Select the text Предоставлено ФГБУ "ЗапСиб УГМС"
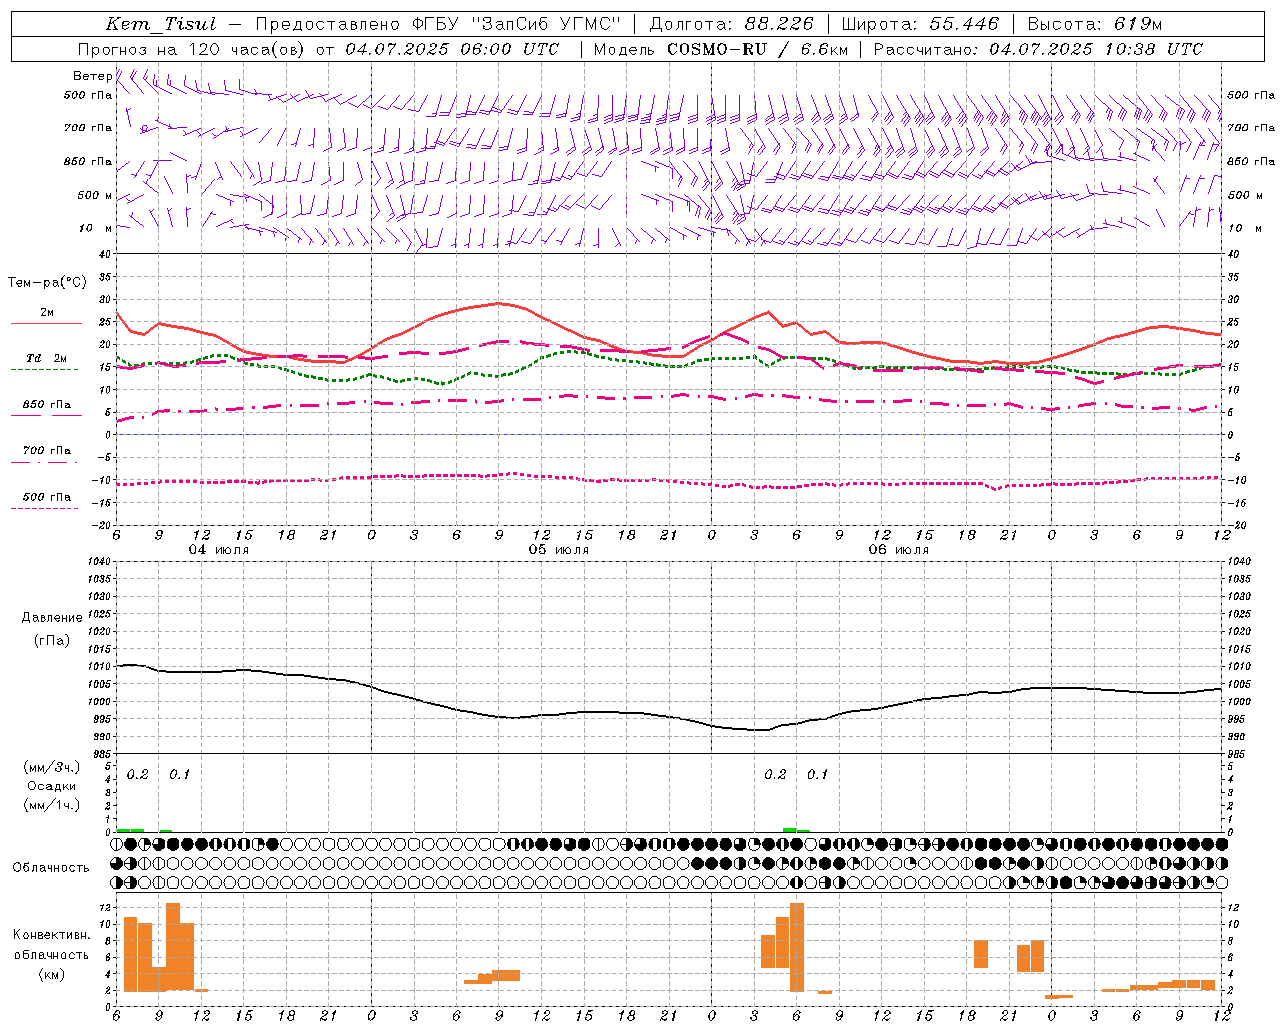Screen dimensions: 1280x1024 click(437, 24)
